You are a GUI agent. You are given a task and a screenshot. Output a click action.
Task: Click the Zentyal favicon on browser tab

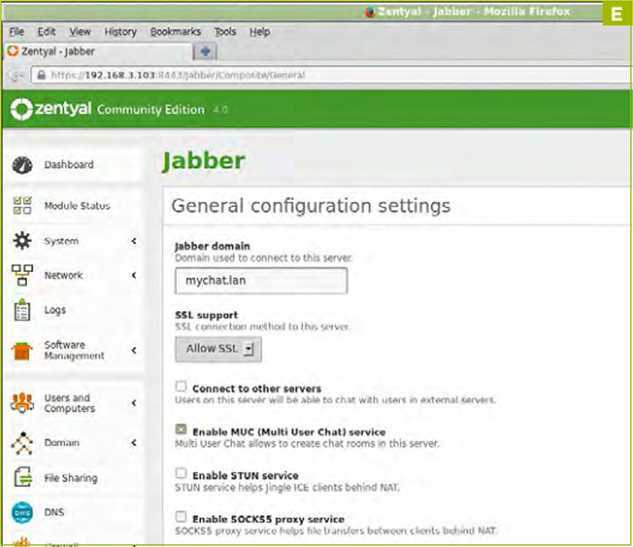13,51
